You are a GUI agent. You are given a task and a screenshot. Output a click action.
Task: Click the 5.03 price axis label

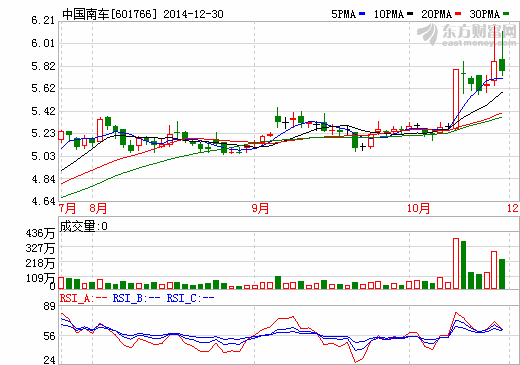point(43,156)
